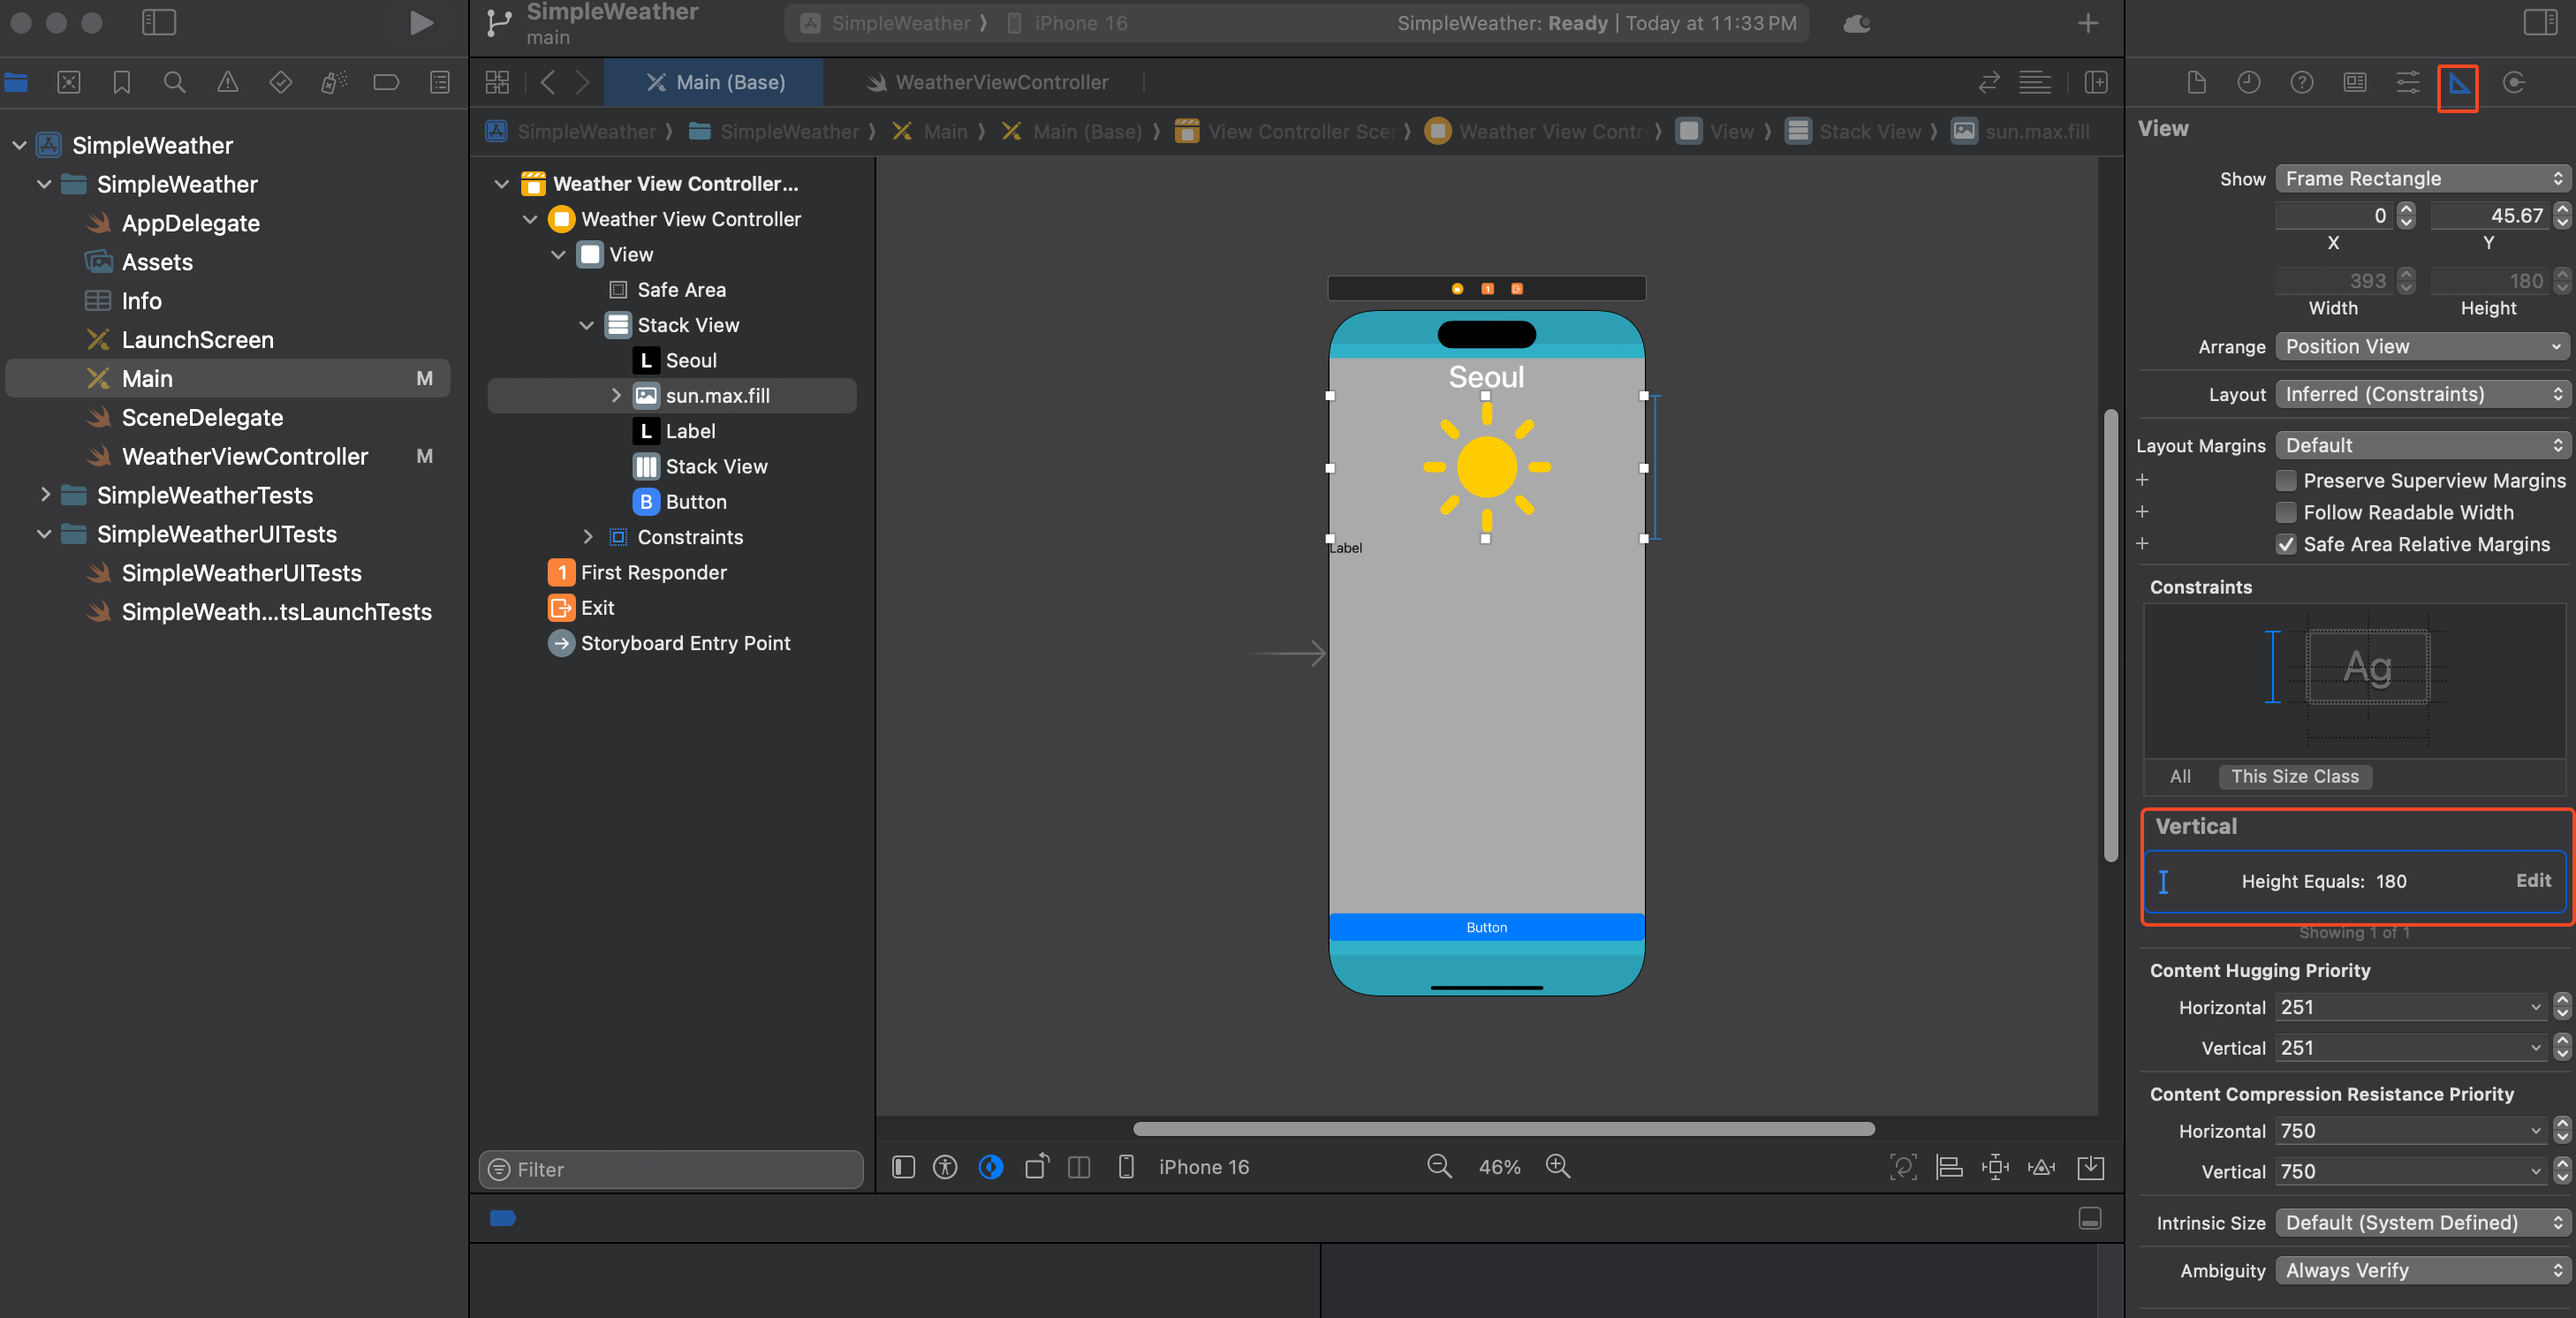Open the Attributes inspector icon
The image size is (2576, 1318).
click(x=2408, y=83)
